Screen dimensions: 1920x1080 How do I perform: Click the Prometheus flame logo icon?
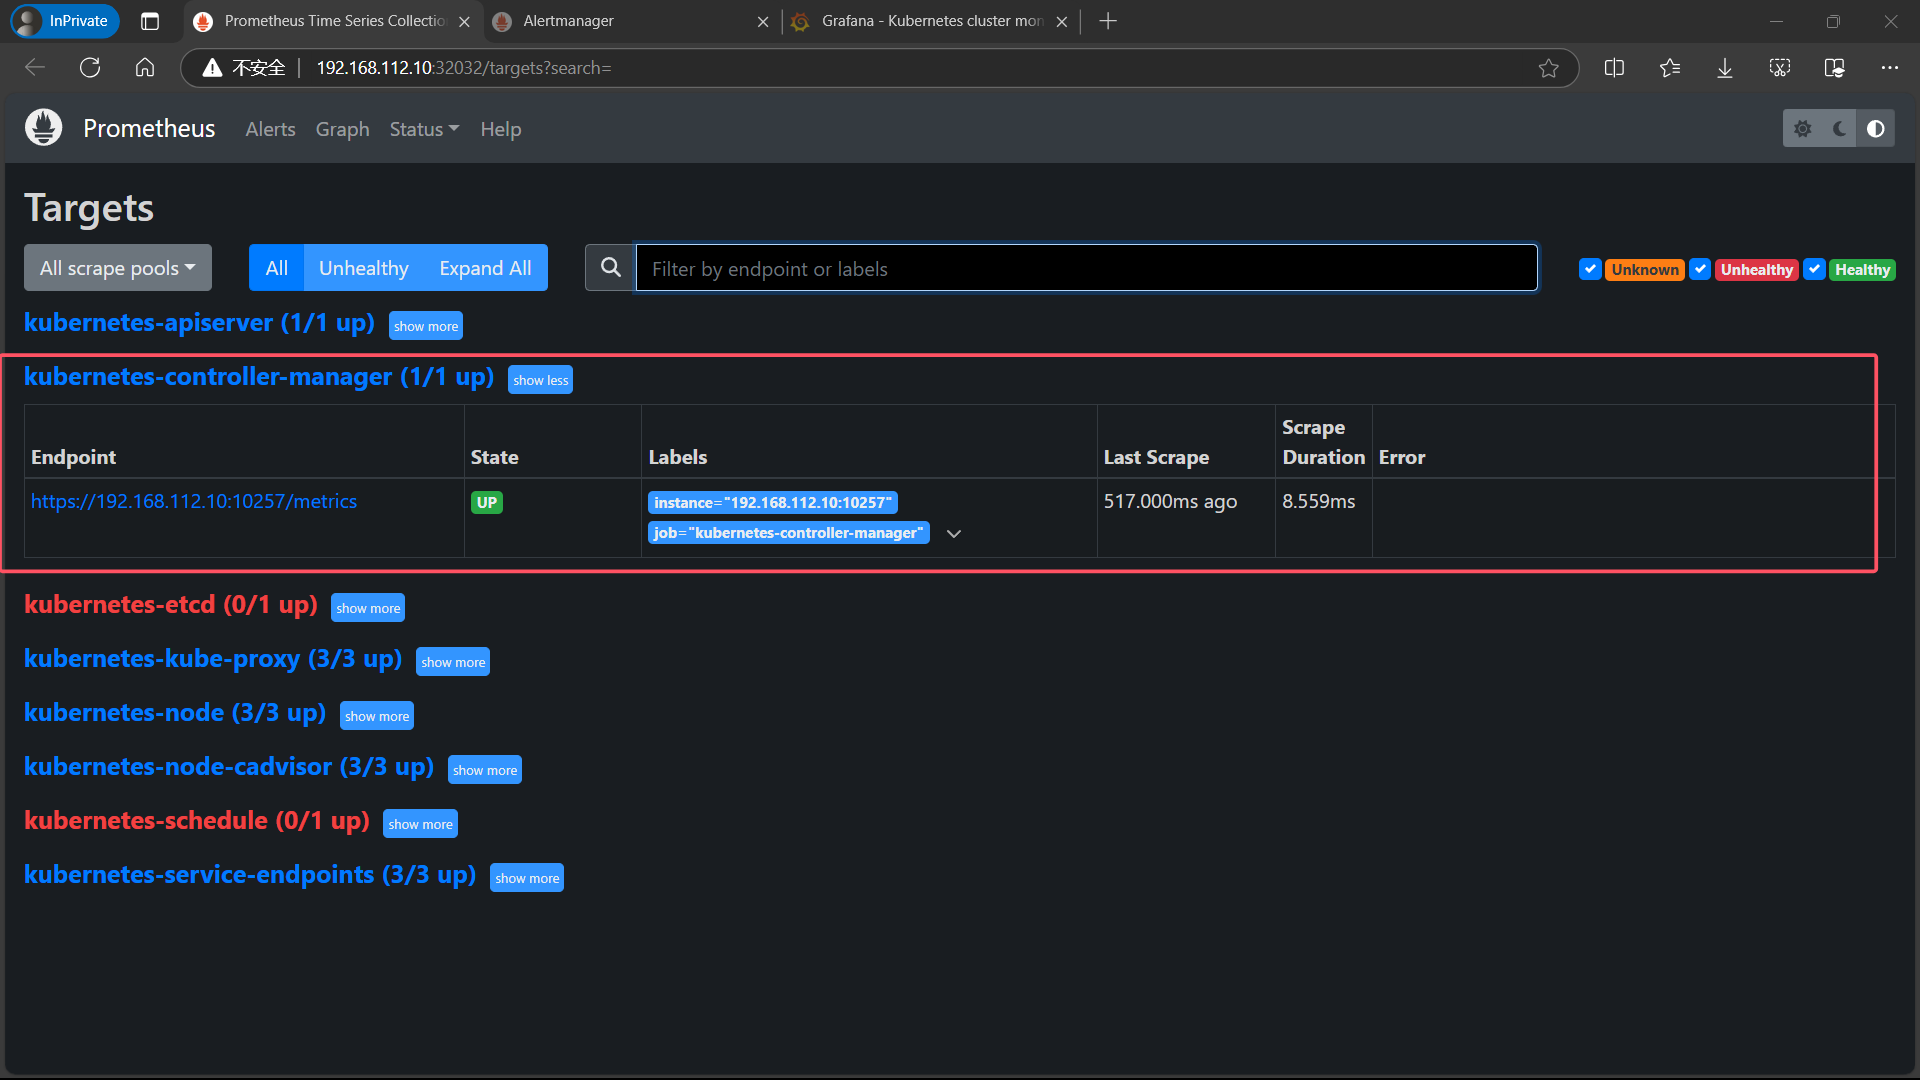[43, 128]
